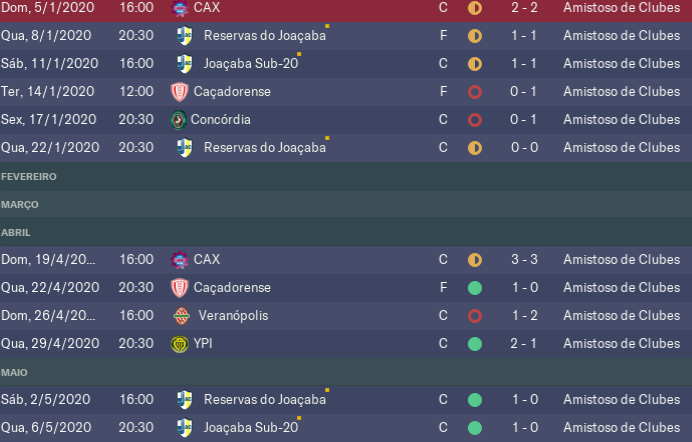Image resolution: width=692 pixels, height=442 pixels.
Task: Click the Veranópolis club crest
Action: [x=181, y=316]
